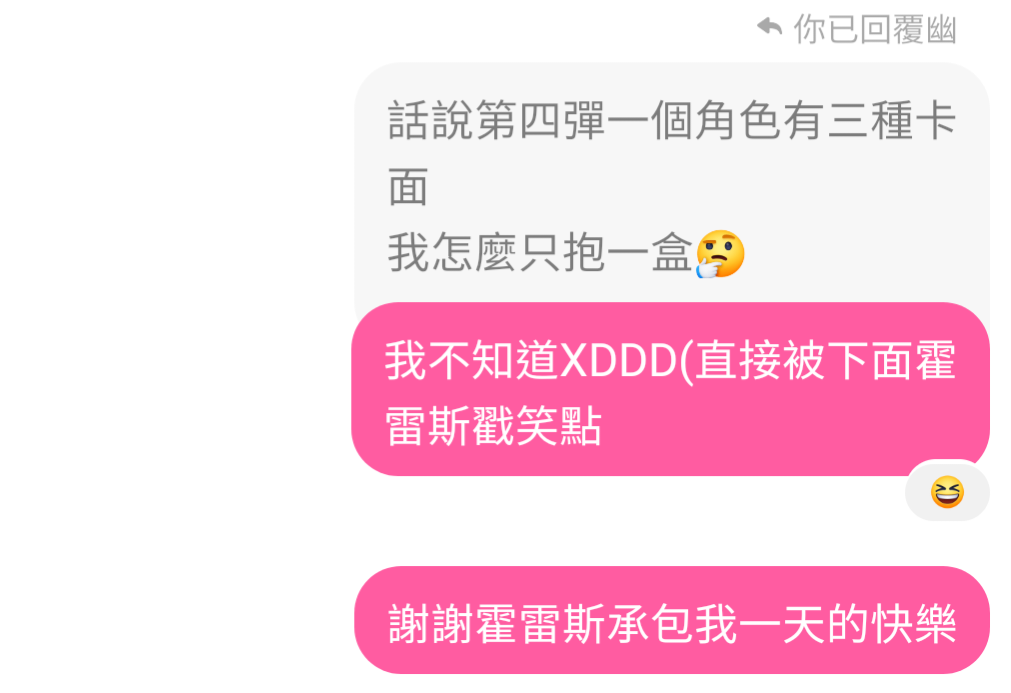Image resolution: width=1011 pixels, height=693 pixels.
Task: Tap the word '角色' in quoted message
Action: (x=739, y=121)
